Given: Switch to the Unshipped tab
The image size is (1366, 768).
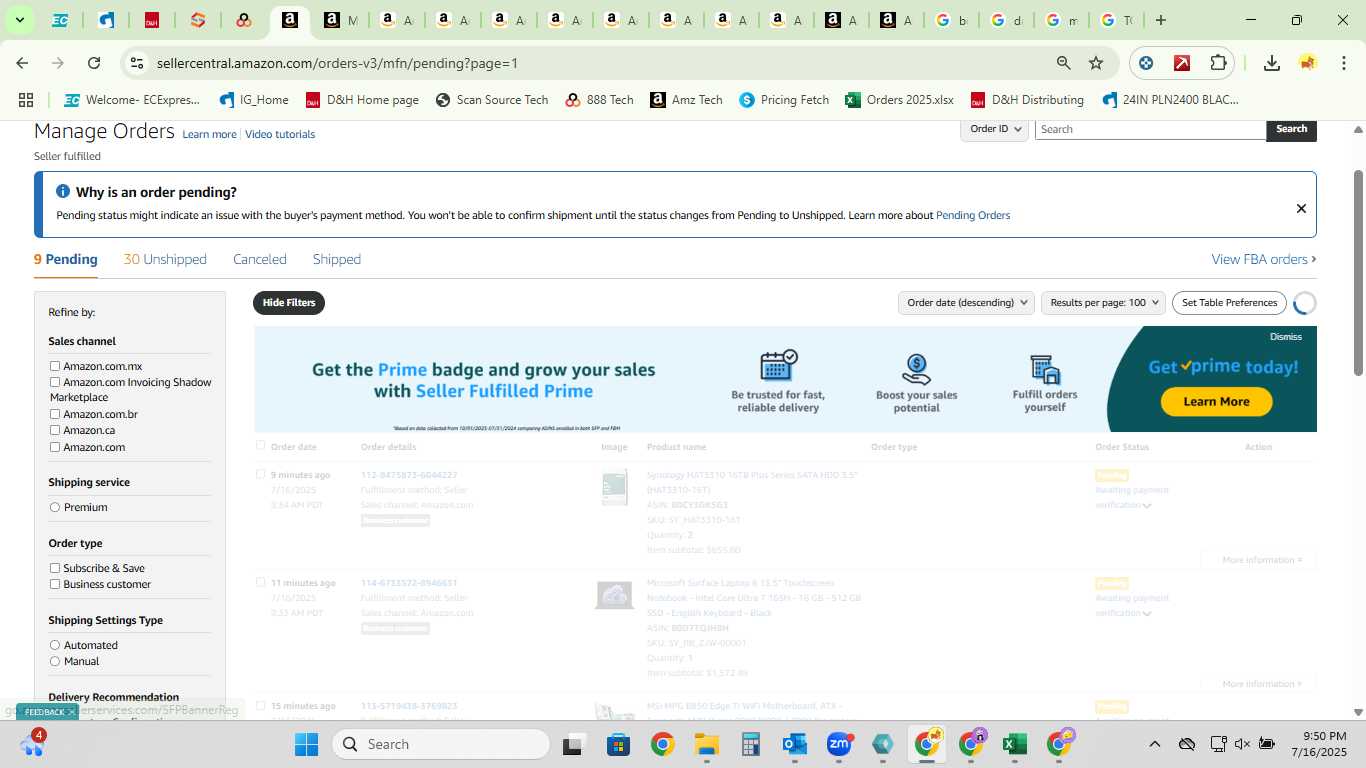Looking at the screenshot, I should point(165,259).
